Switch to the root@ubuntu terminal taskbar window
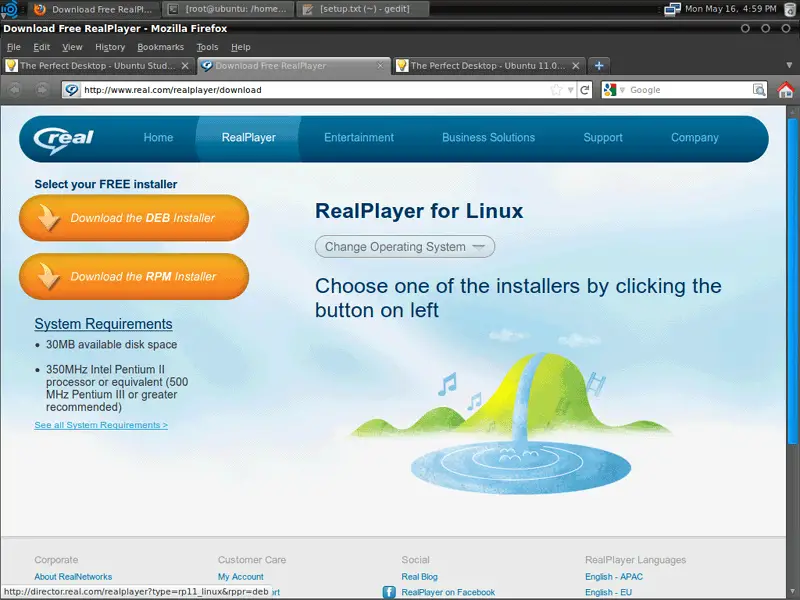The image size is (800, 600). click(229, 9)
